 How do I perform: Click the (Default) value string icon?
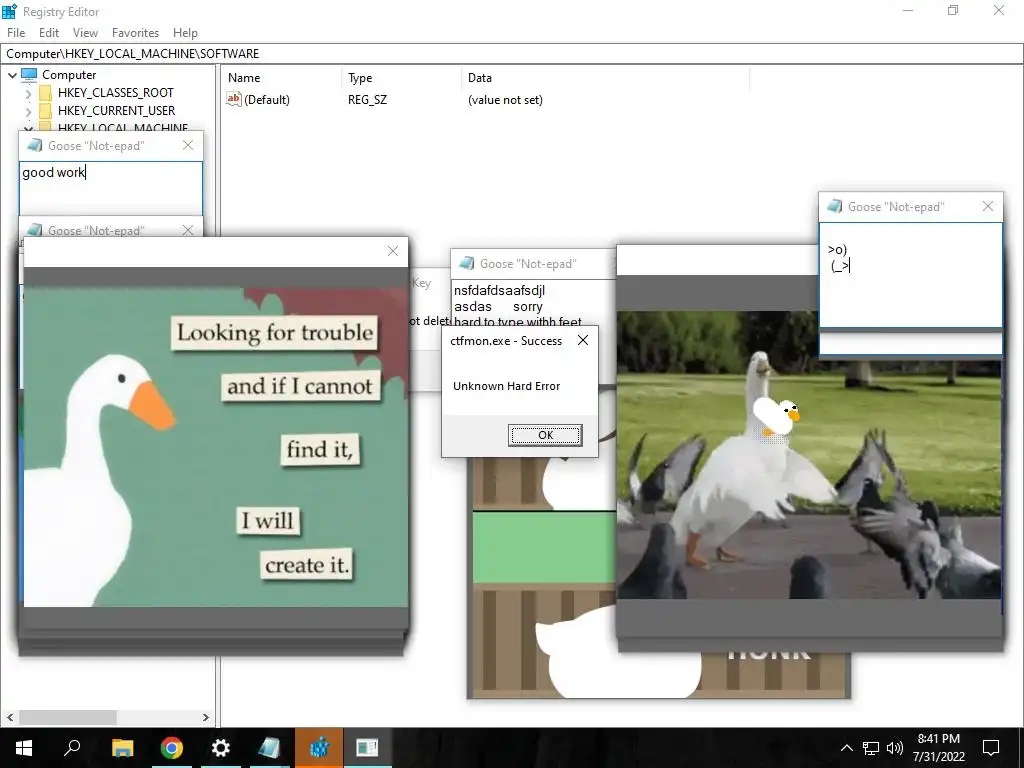pos(234,99)
